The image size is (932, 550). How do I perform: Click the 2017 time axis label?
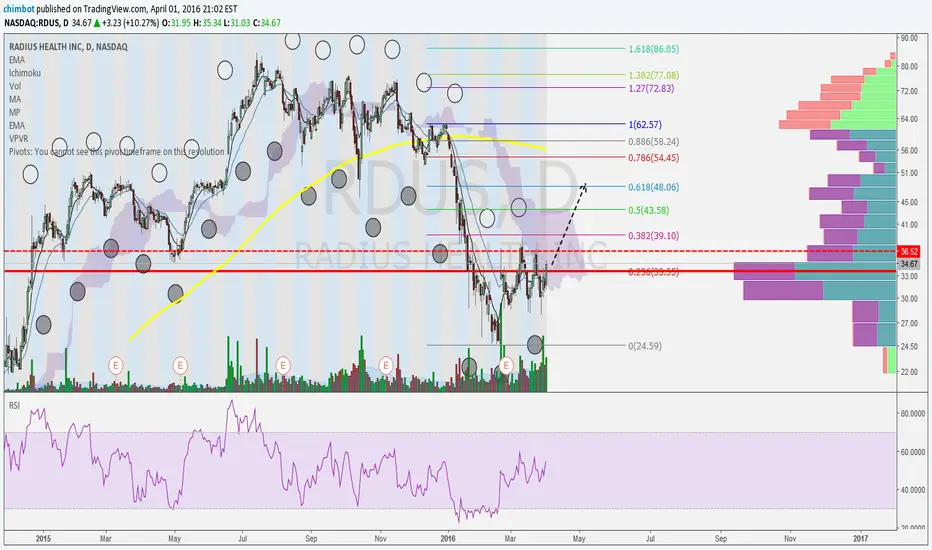[x=861, y=539]
